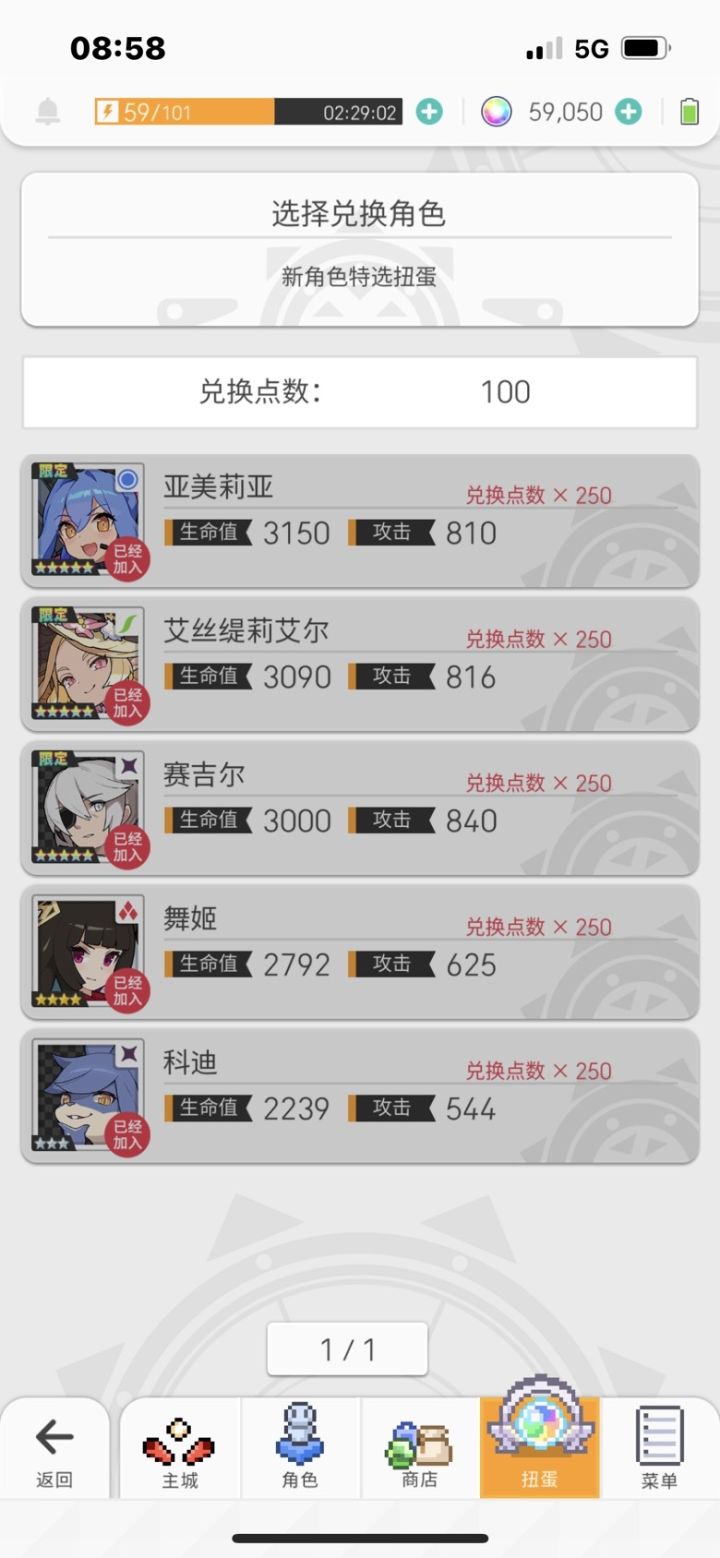Tap the 选择兑换角色 header panel
Viewport: 720px width, 1558px height.
(360, 249)
